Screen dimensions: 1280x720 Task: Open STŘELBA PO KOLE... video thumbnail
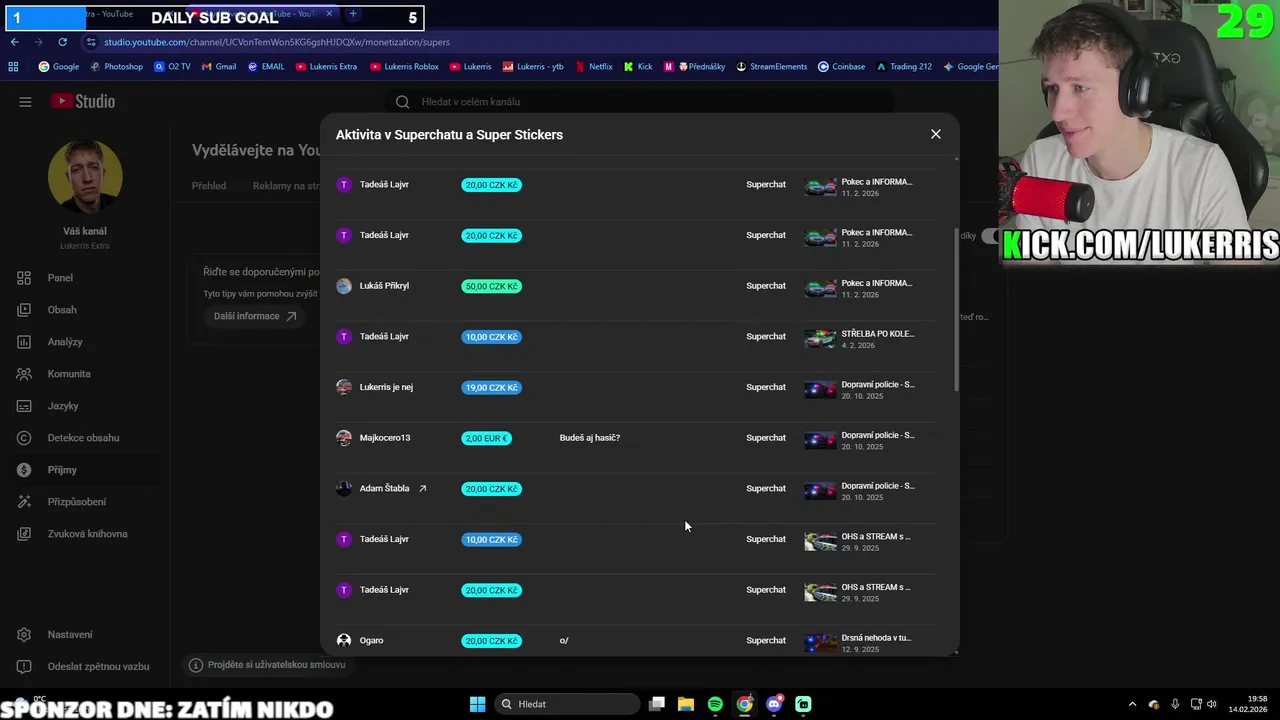point(820,339)
